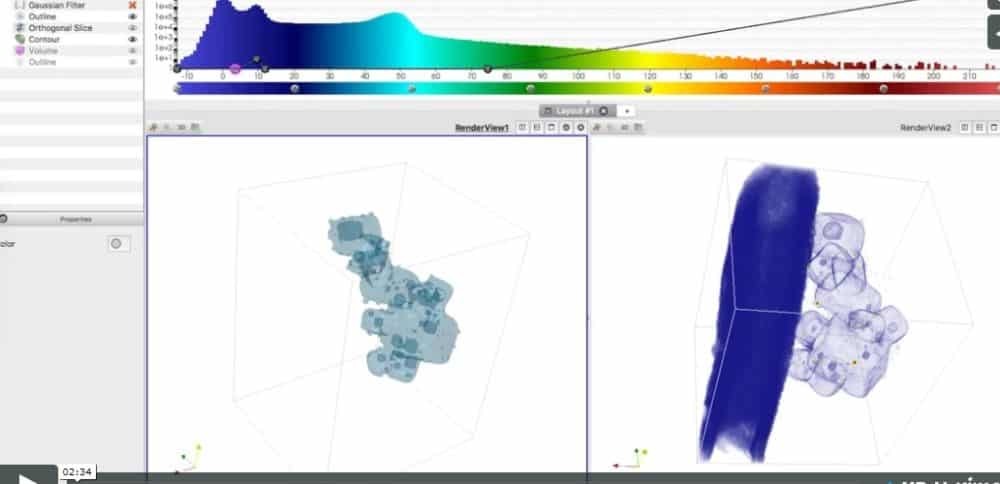Click the RenderView1 title label
The height and width of the screenshot is (484, 1000).
click(x=482, y=128)
